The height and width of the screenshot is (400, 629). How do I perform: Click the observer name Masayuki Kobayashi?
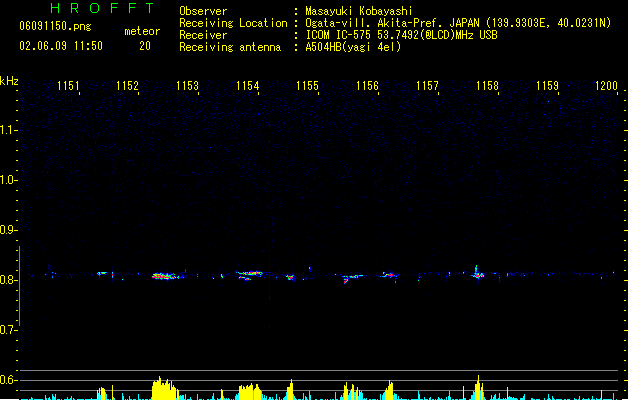tap(359, 11)
